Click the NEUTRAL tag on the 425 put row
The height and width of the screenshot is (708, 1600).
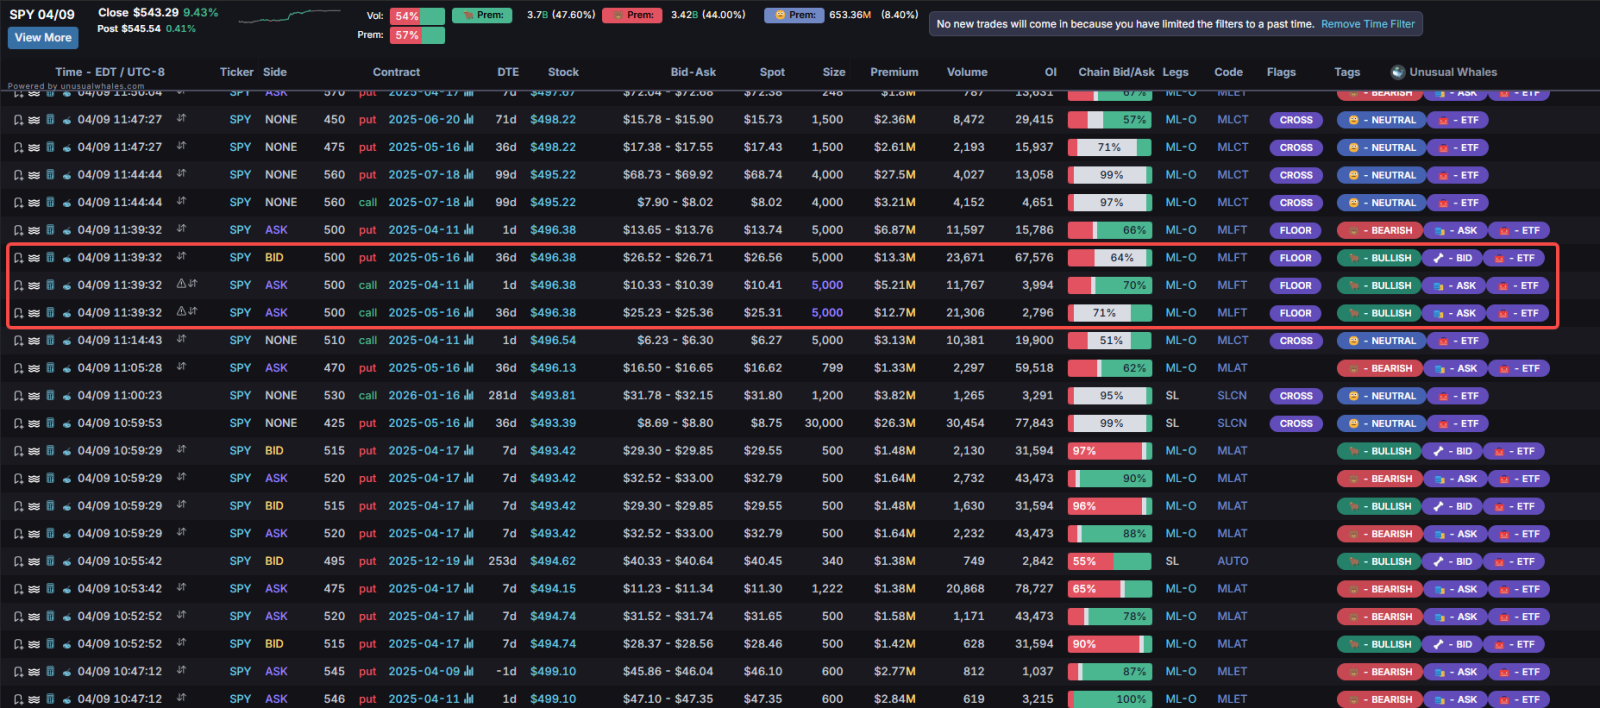coord(1382,424)
